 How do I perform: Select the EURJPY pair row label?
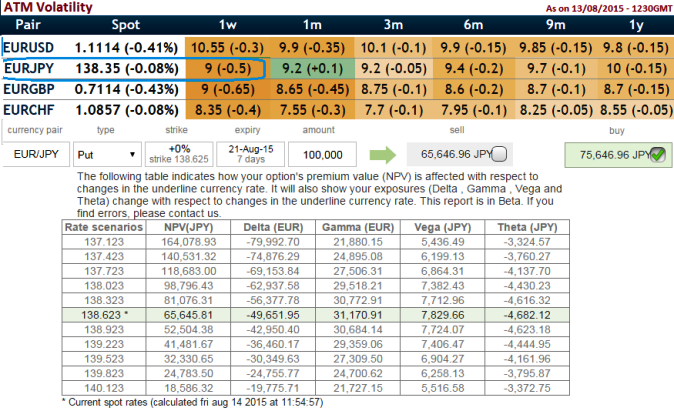tap(29, 68)
